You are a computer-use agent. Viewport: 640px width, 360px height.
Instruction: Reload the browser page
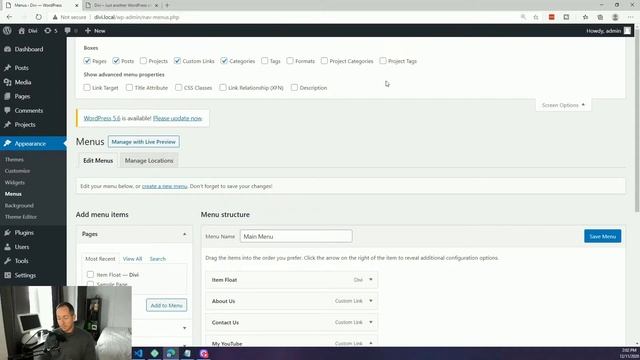click(38, 17)
